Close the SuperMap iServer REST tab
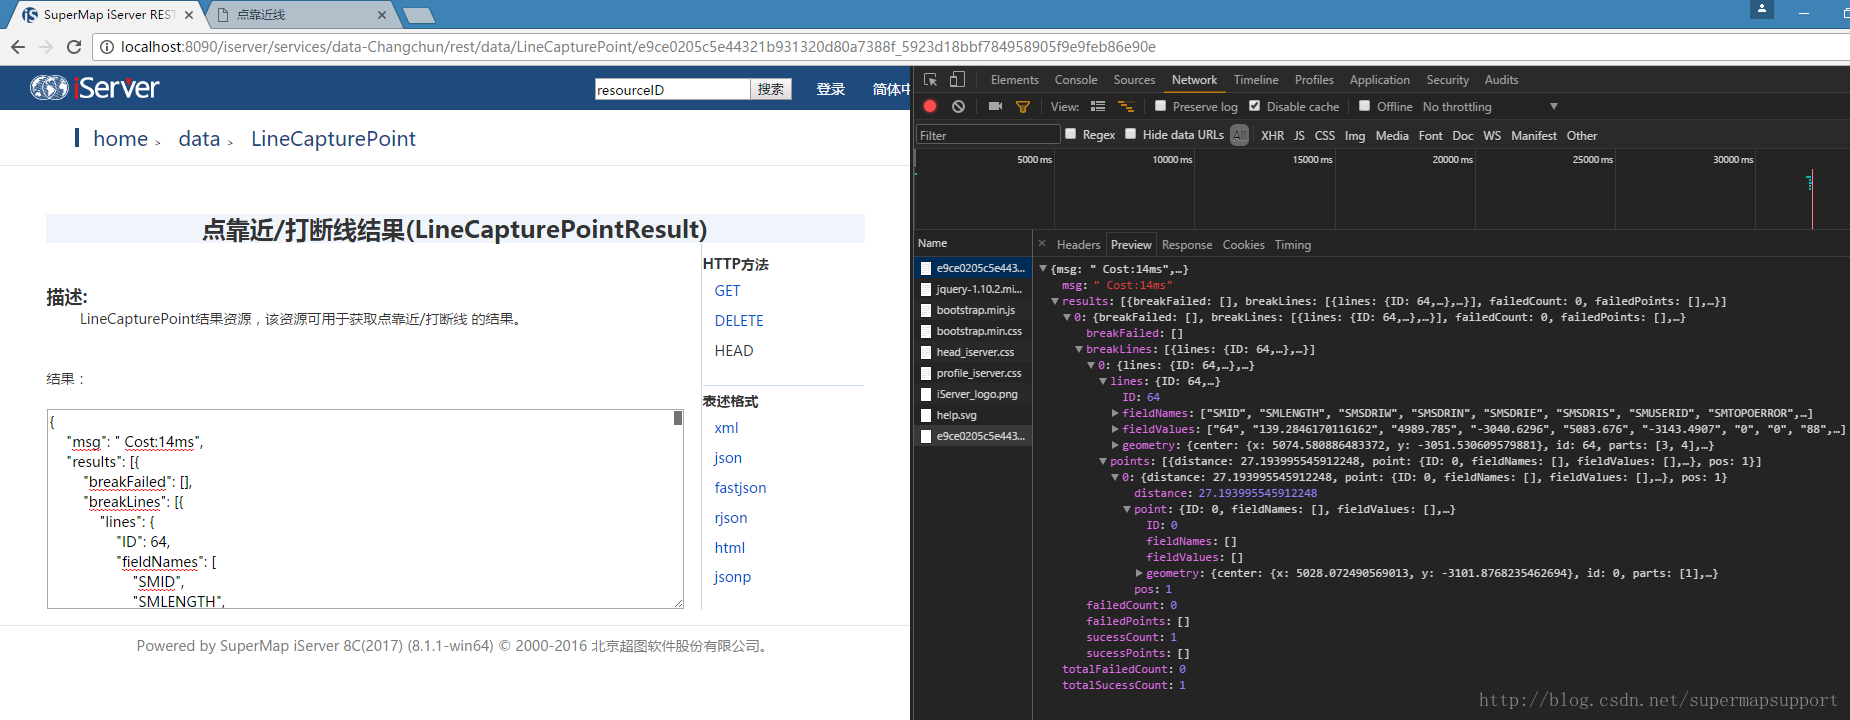This screenshot has width=1850, height=720. (x=189, y=15)
